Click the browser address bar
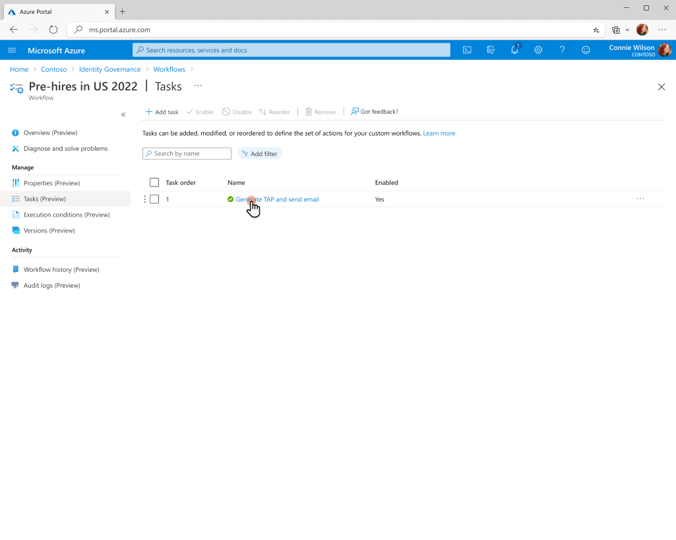This screenshot has width=676, height=540. (336, 30)
